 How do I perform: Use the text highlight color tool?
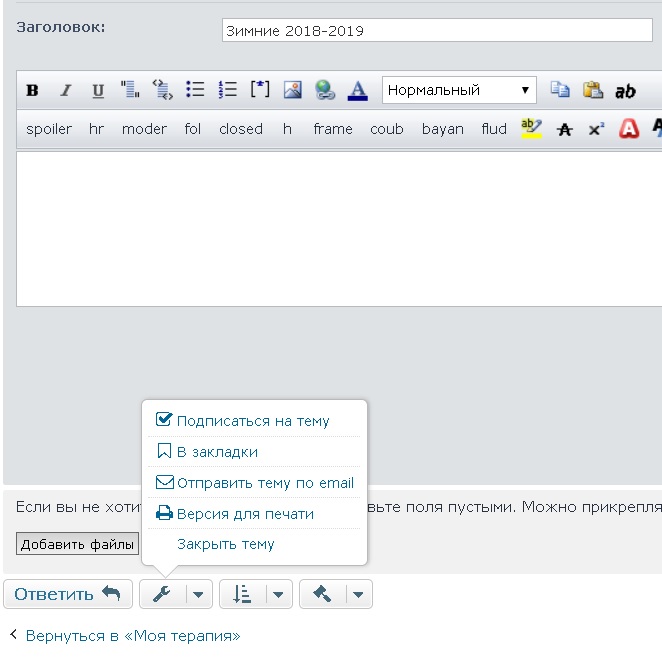530,128
